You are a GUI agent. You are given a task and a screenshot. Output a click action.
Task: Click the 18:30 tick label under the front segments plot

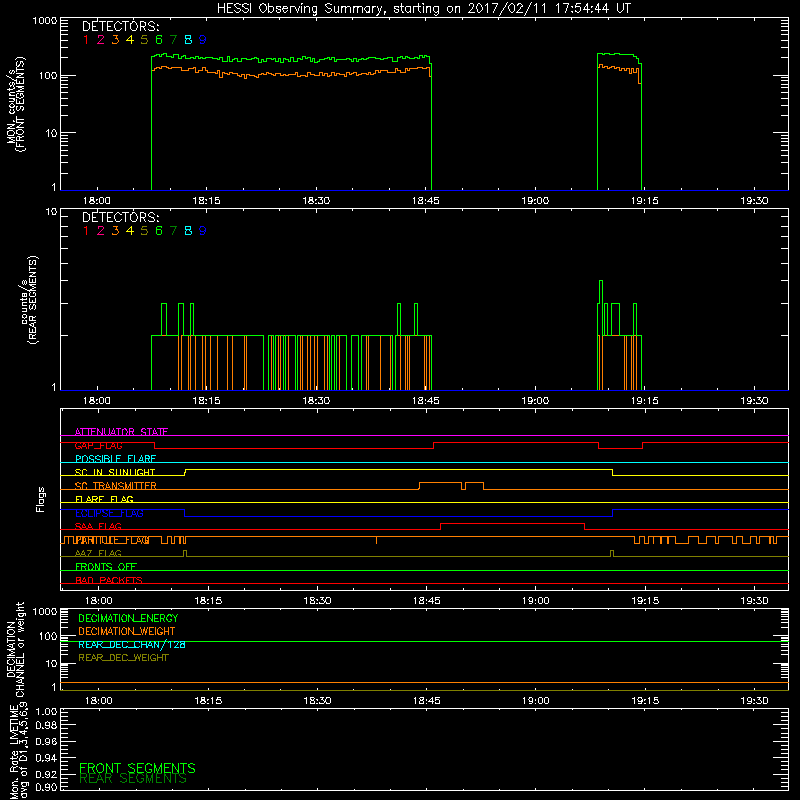(x=316, y=201)
